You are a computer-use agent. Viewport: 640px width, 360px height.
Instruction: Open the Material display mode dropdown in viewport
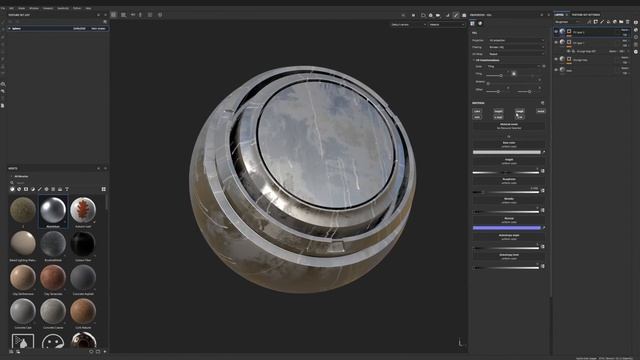click(447, 24)
